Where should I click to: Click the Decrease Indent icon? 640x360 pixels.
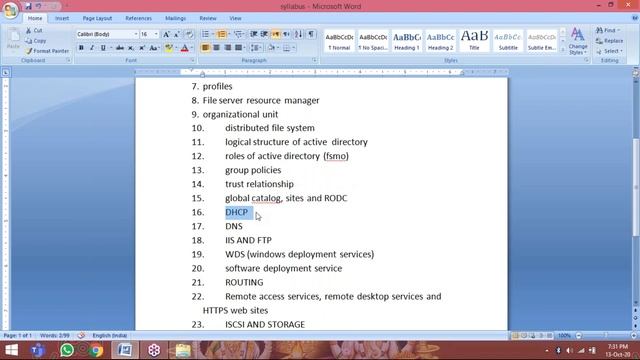tap(253, 34)
